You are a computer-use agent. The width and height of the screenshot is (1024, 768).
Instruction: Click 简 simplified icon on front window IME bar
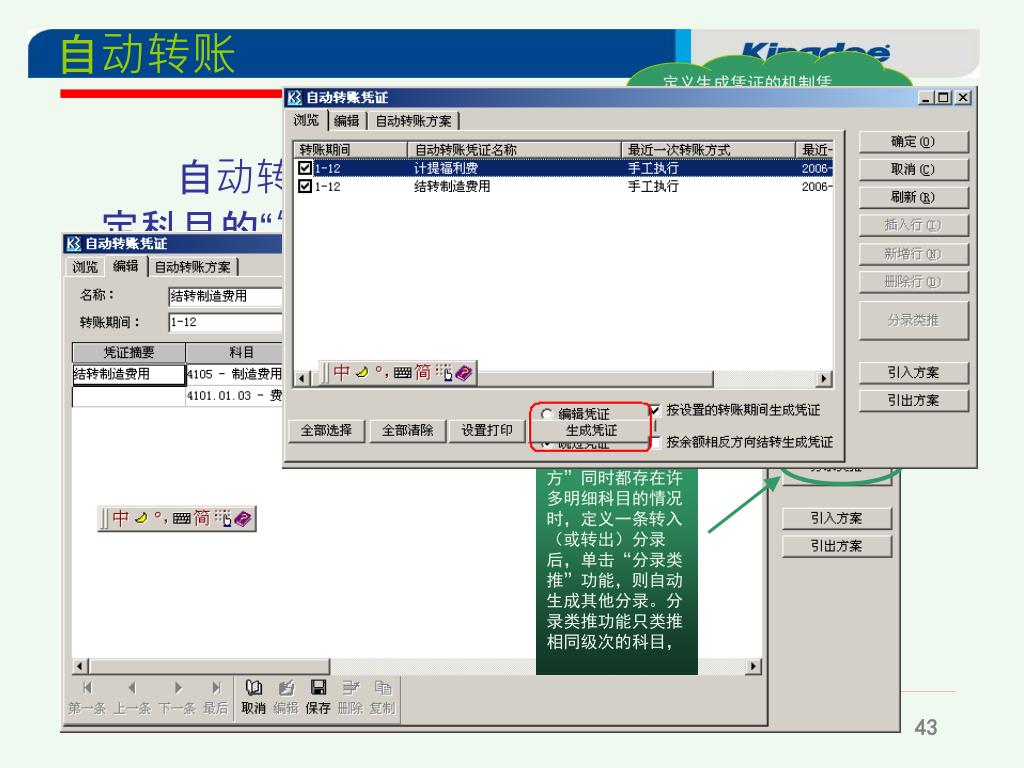tap(423, 373)
